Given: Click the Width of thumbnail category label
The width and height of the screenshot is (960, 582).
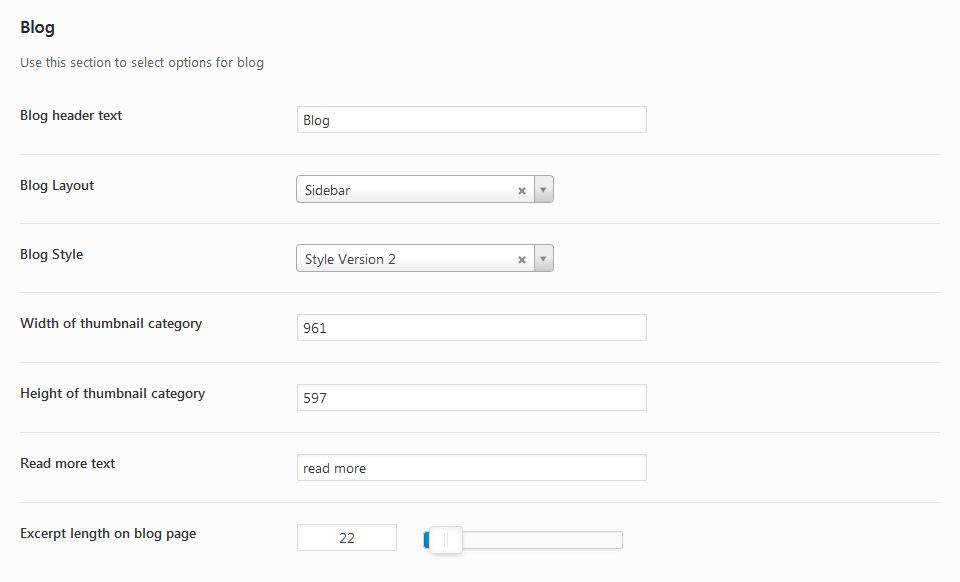Looking at the screenshot, I should tap(111, 324).
